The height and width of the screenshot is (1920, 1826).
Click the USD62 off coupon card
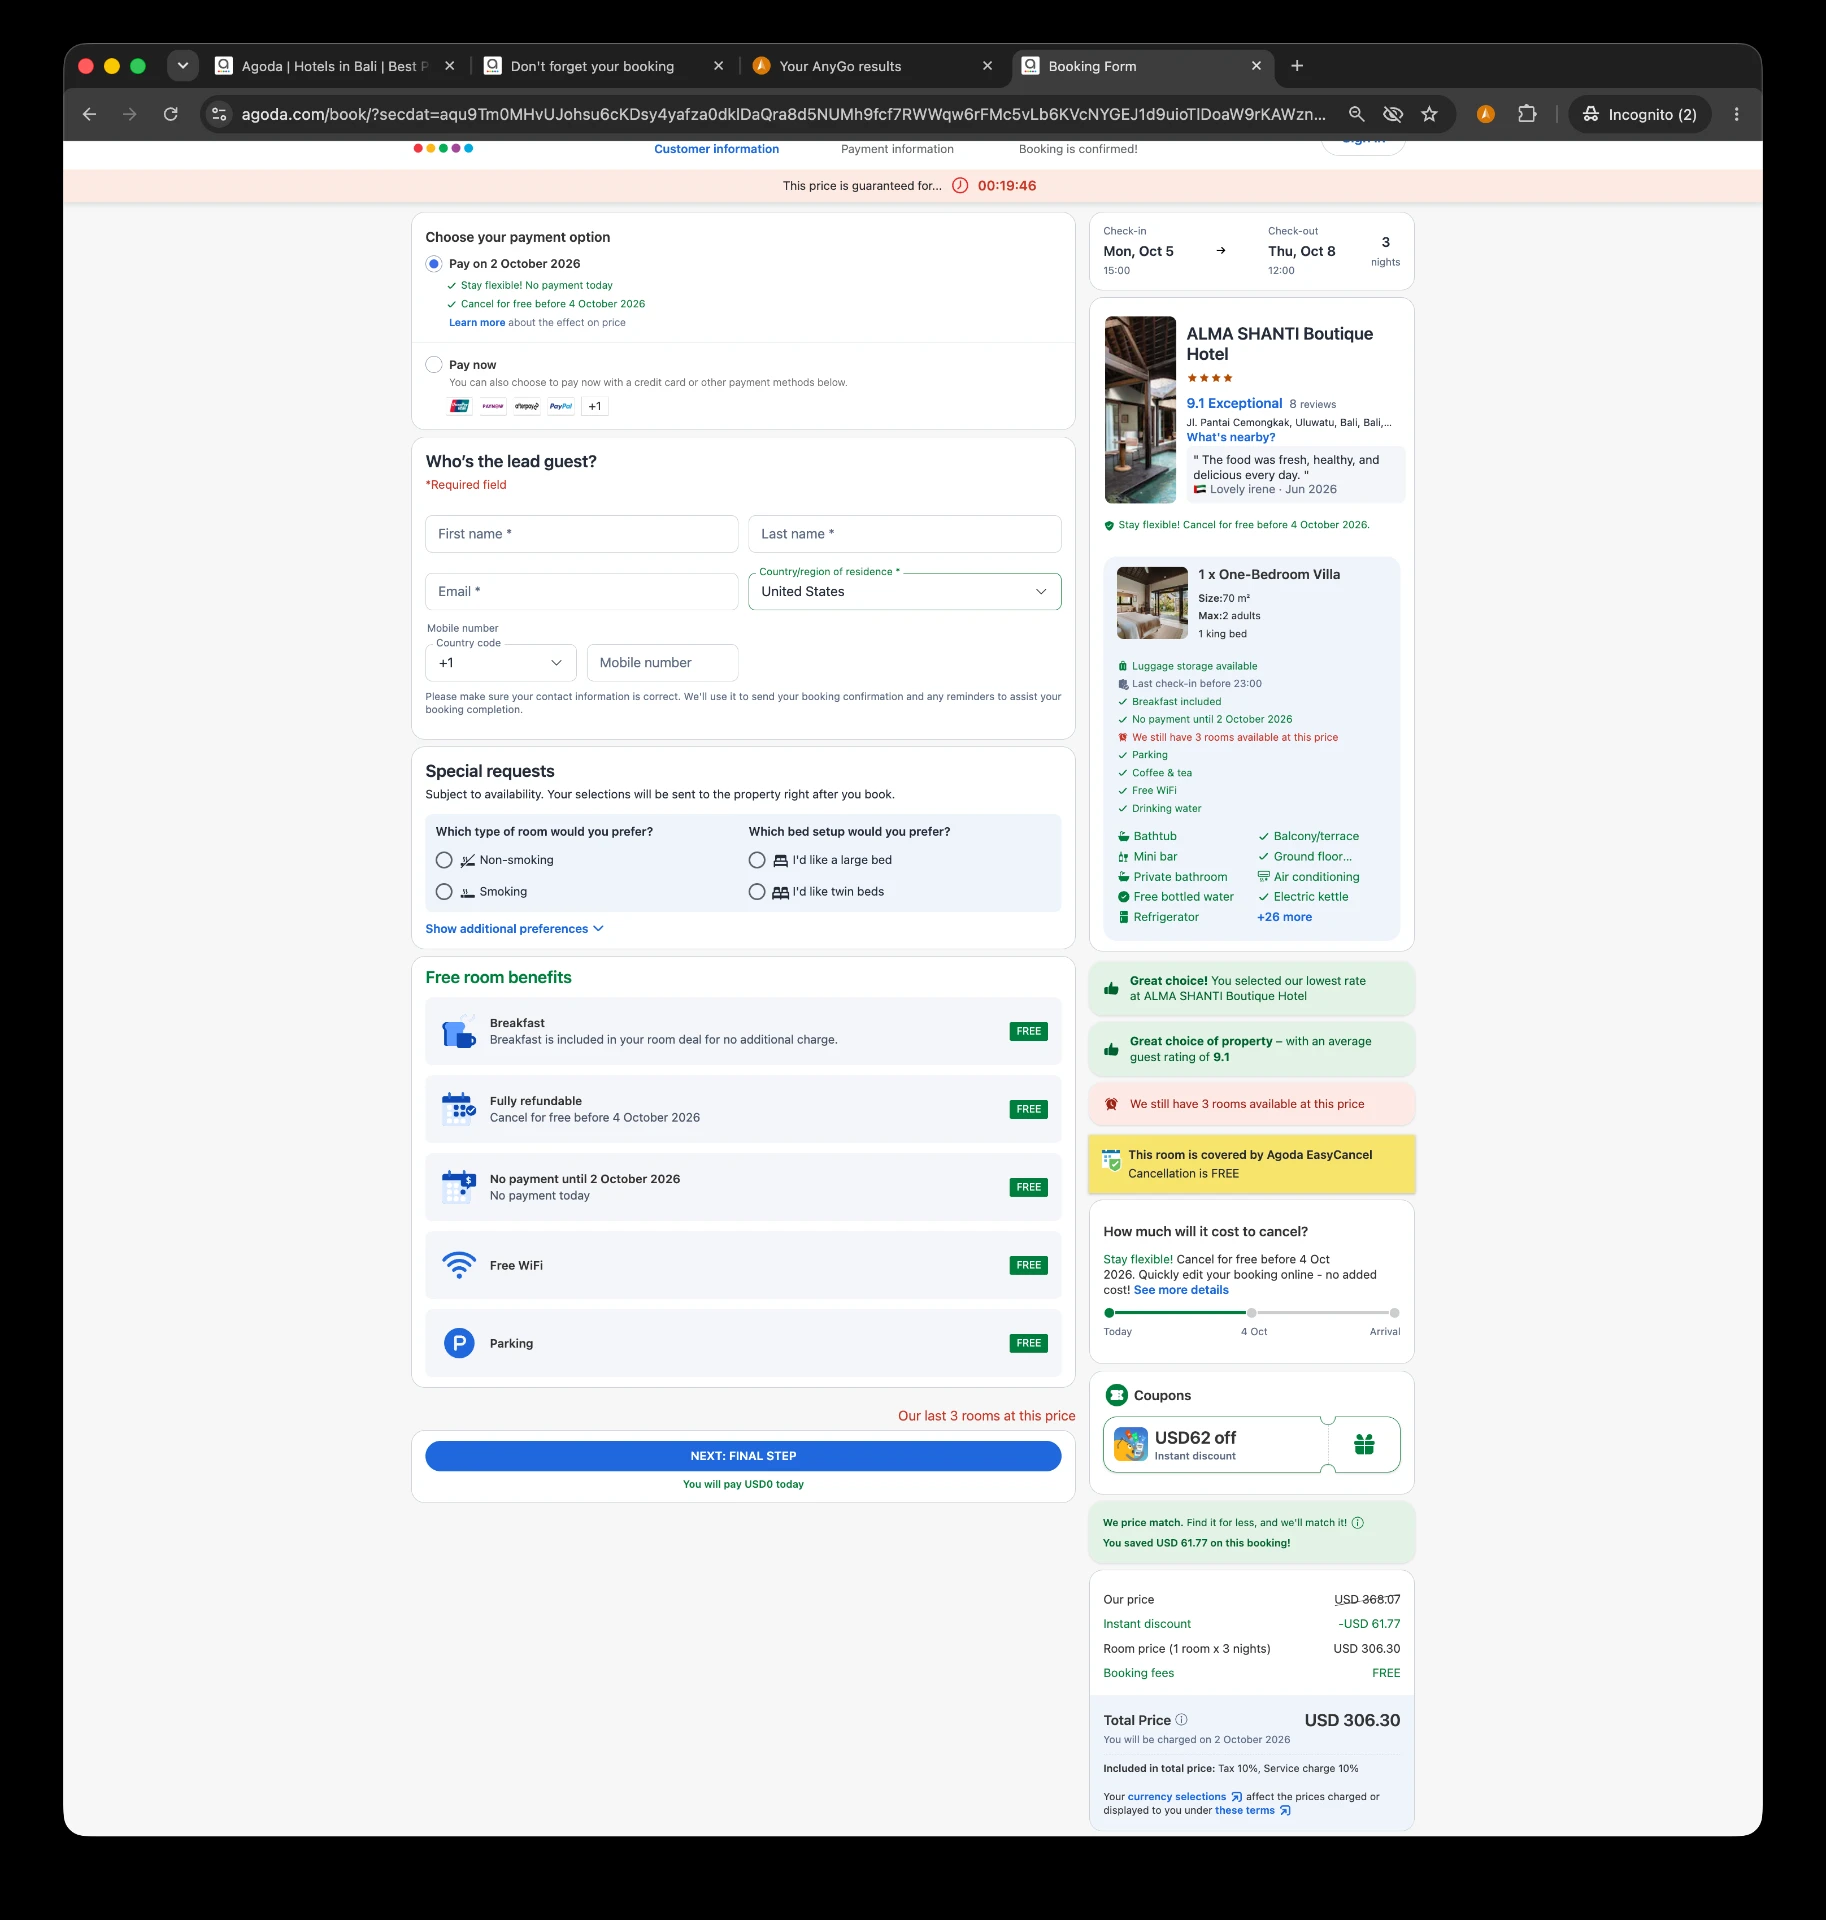(1251, 1444)
